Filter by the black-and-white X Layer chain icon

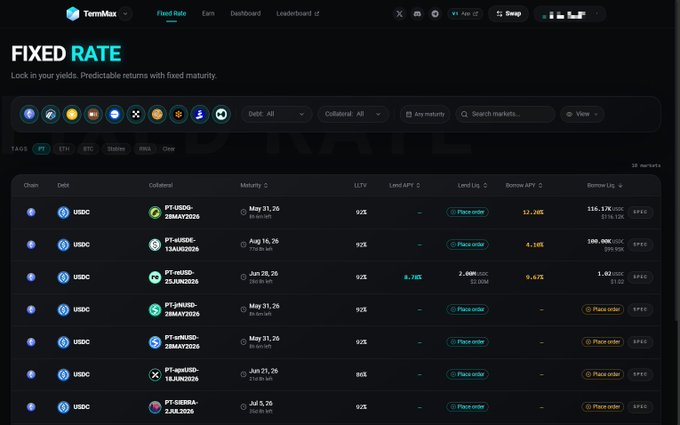136,114
